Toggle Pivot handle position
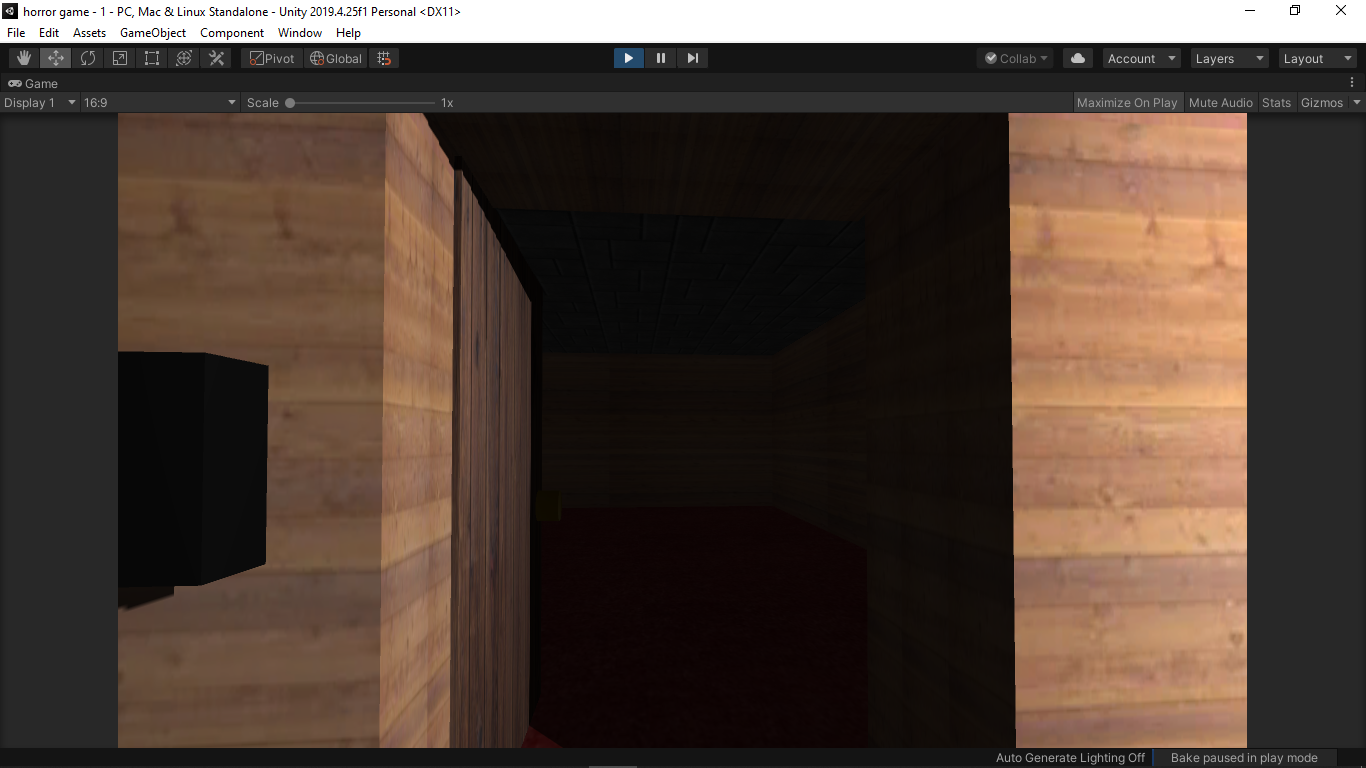The width and height of the screenshot is (1366, 768). pos(272,58)
